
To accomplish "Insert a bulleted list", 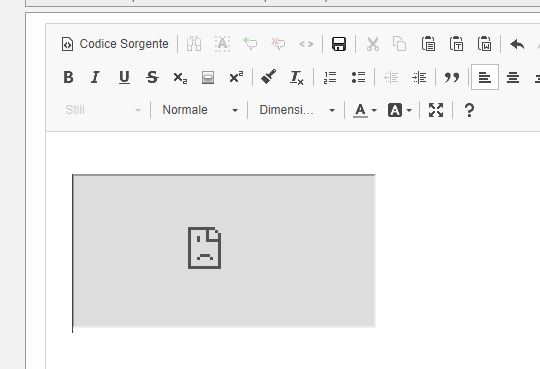I will 358,77.
